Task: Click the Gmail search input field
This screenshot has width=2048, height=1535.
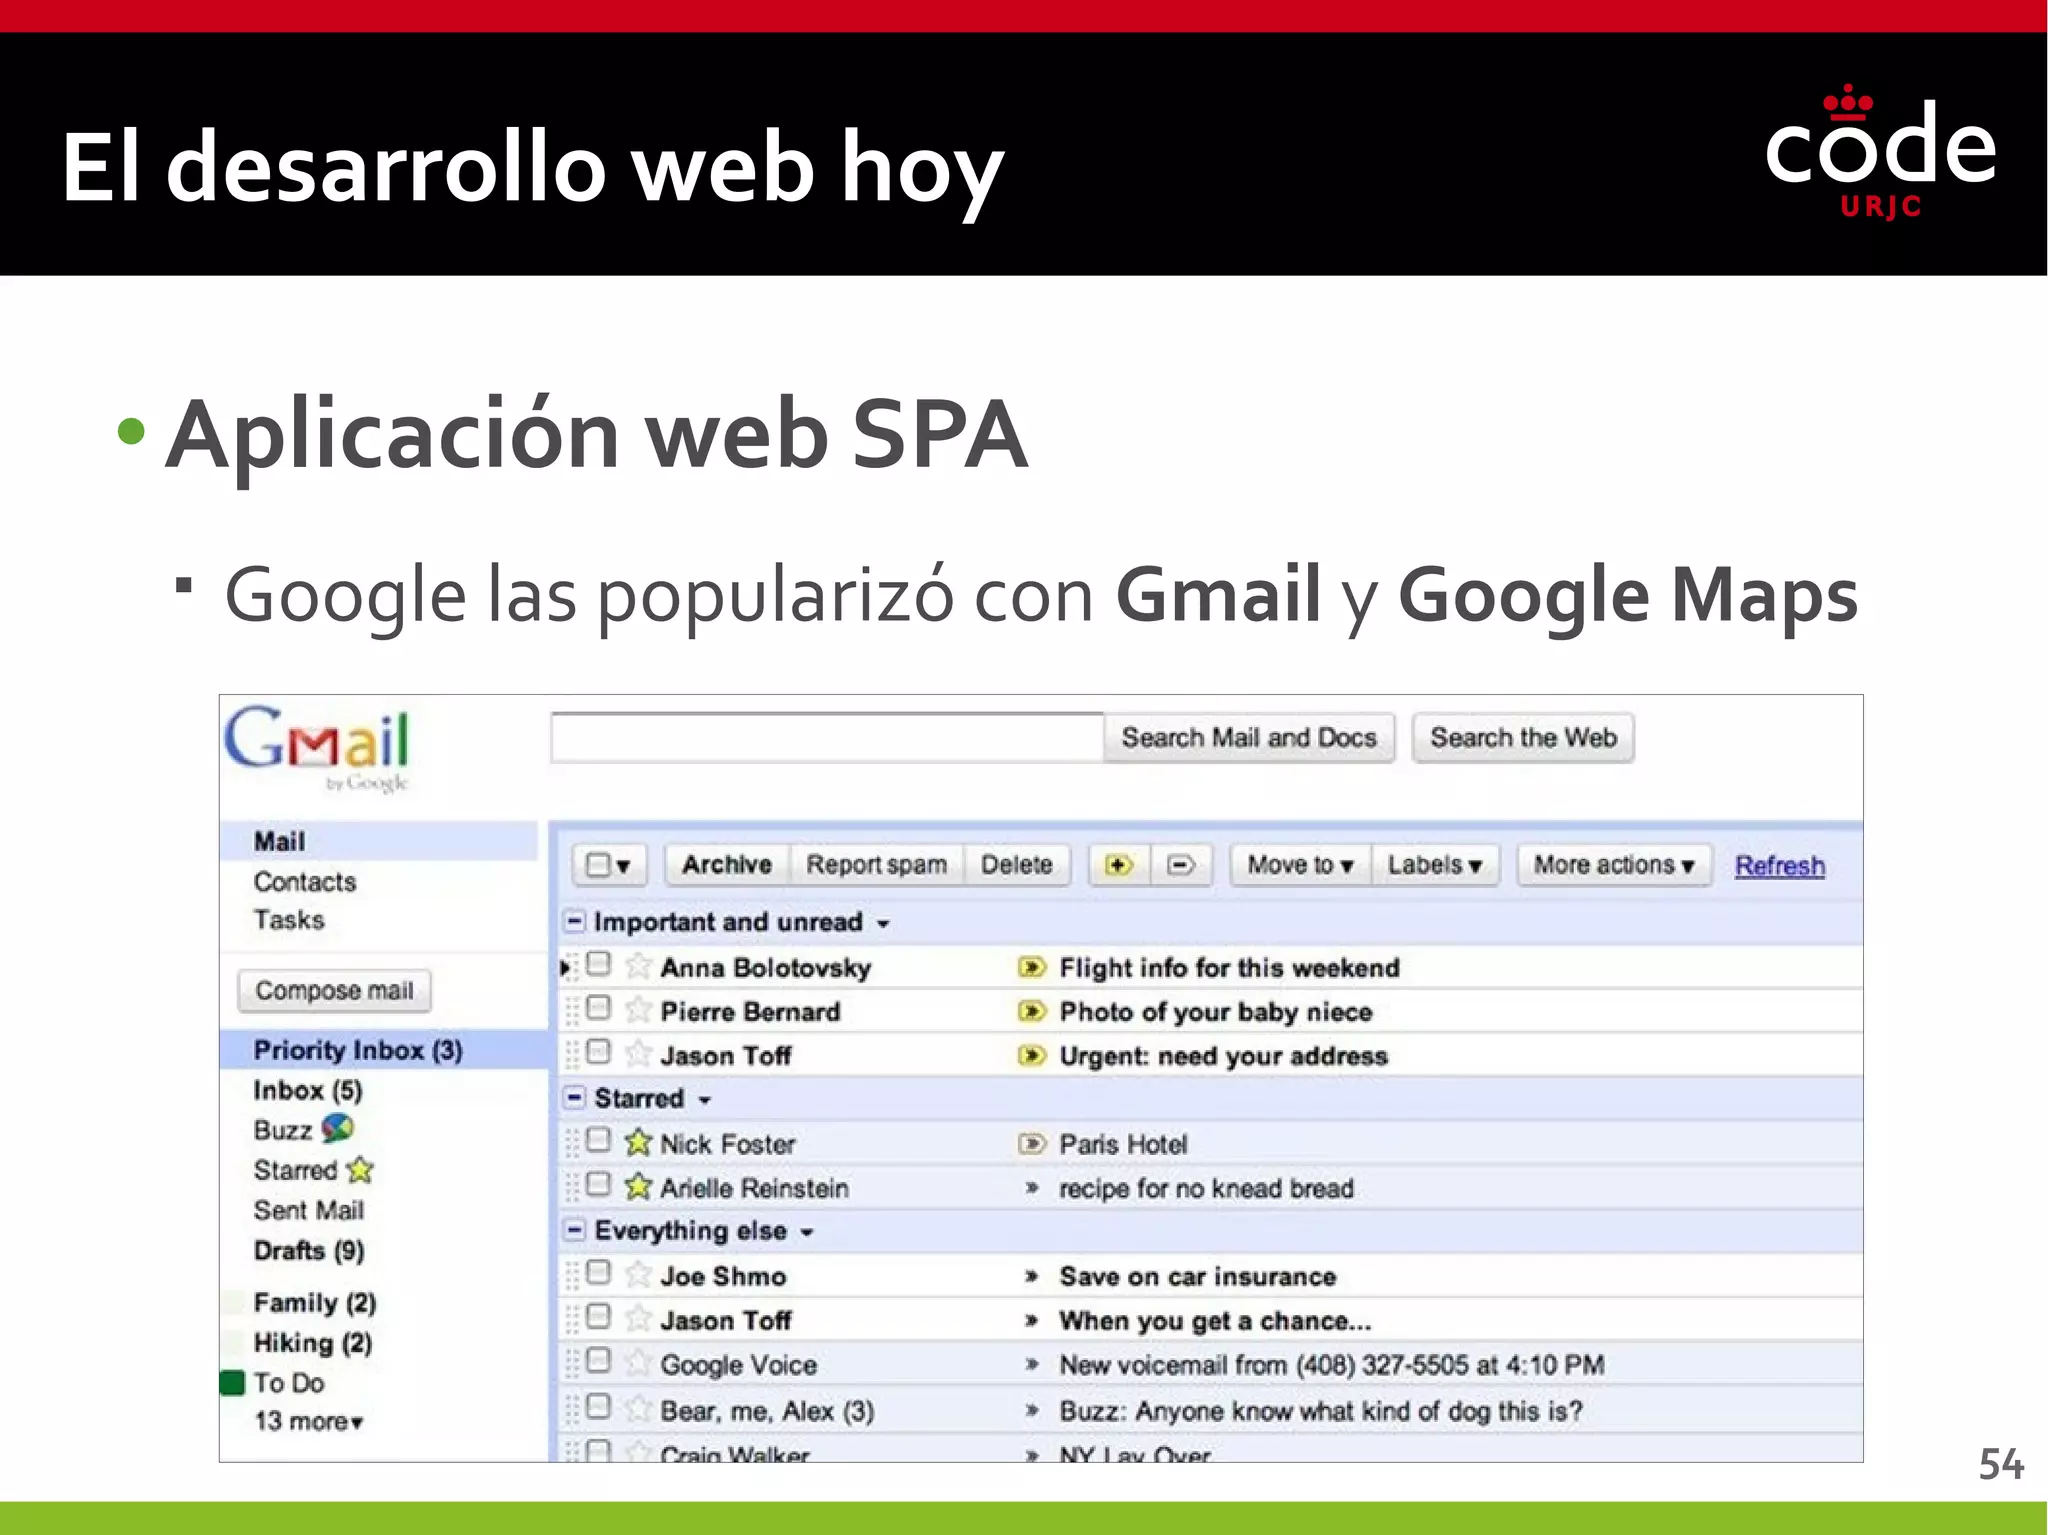Action: click(827, 738)
